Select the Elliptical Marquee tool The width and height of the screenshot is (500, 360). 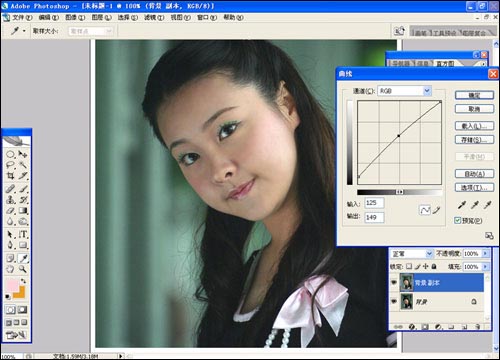[11, 154]
